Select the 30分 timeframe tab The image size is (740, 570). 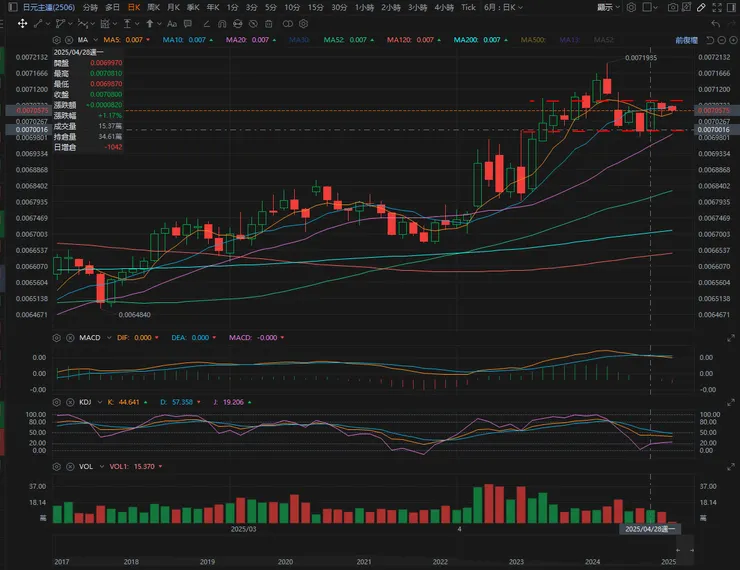coord(339,7)
